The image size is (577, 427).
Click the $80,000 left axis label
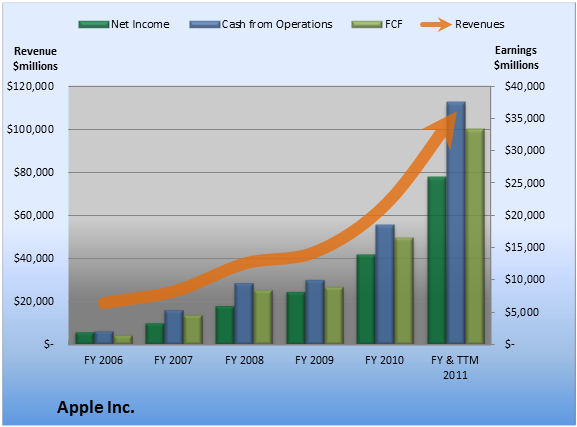pos(33,172)
